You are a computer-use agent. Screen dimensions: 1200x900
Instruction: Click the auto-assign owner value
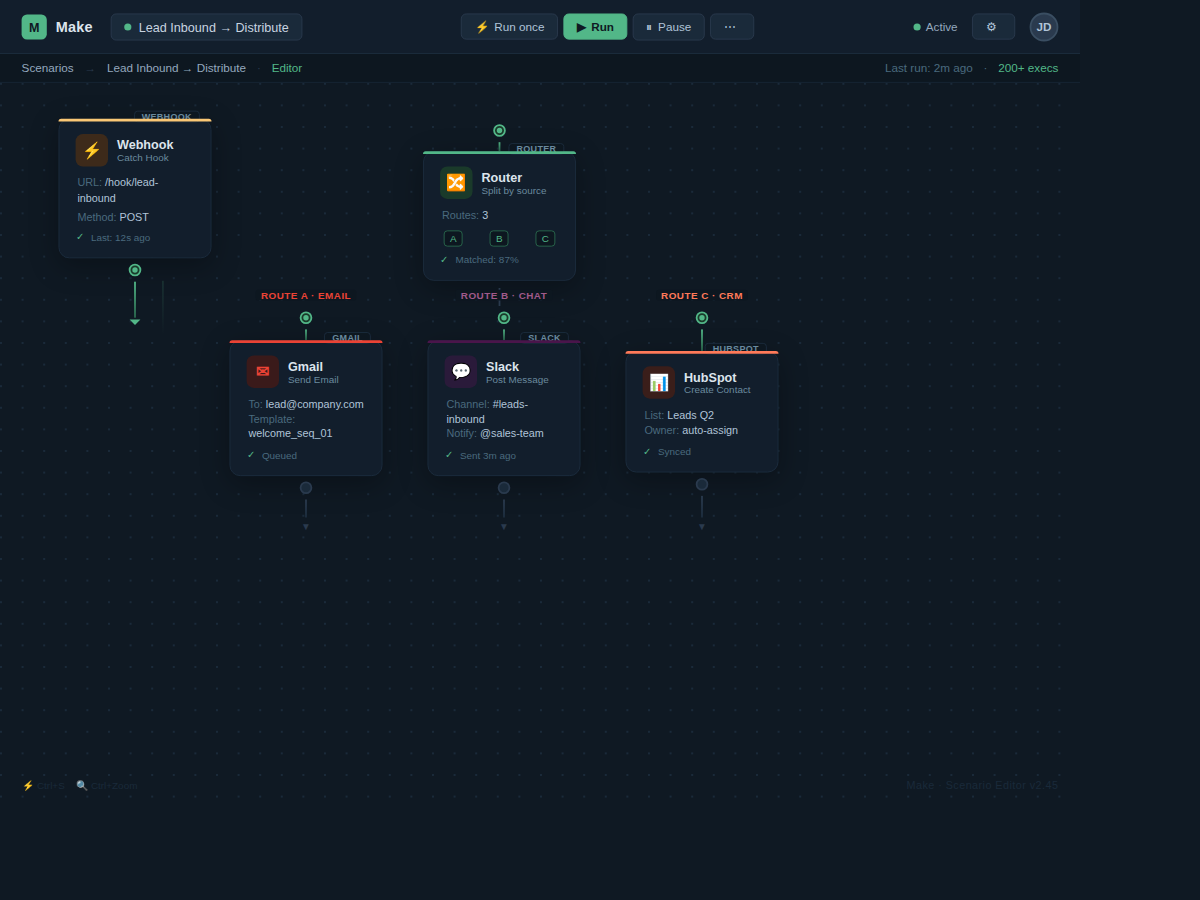tap(710, 430)
